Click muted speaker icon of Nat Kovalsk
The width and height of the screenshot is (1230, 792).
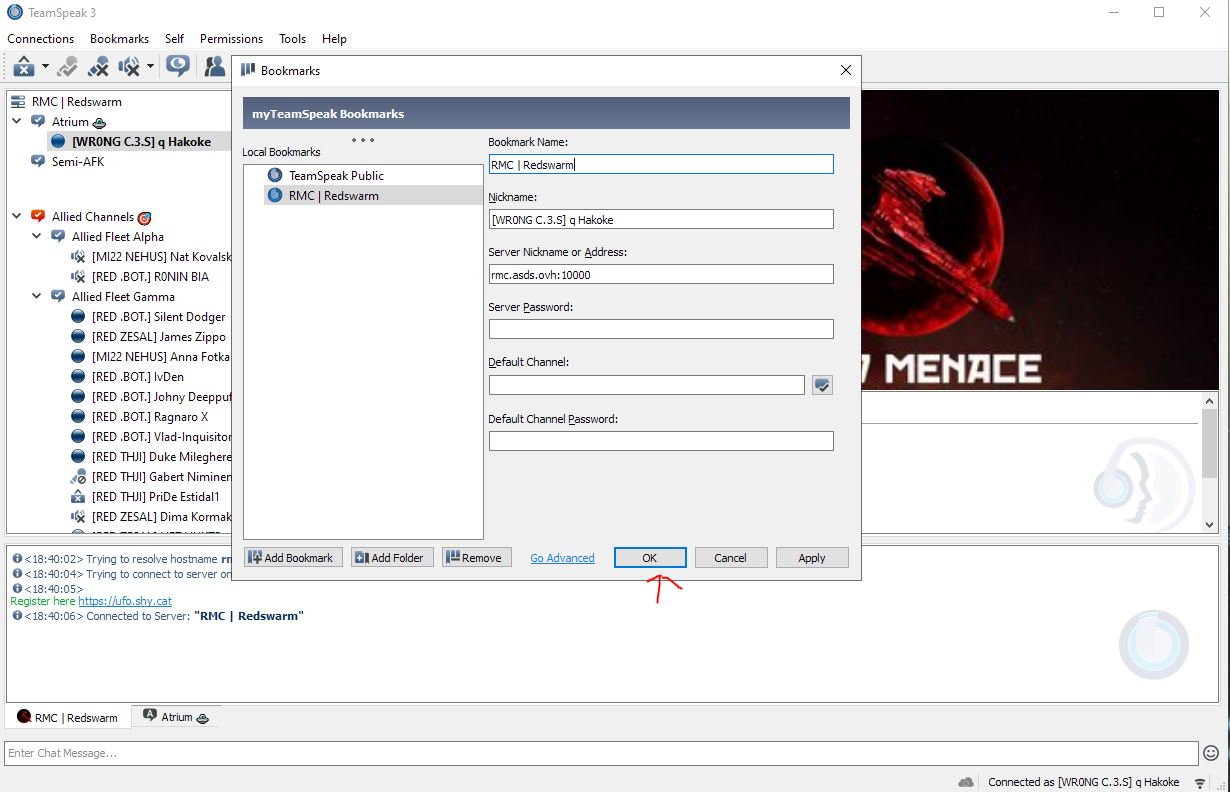tap(78, 257)
